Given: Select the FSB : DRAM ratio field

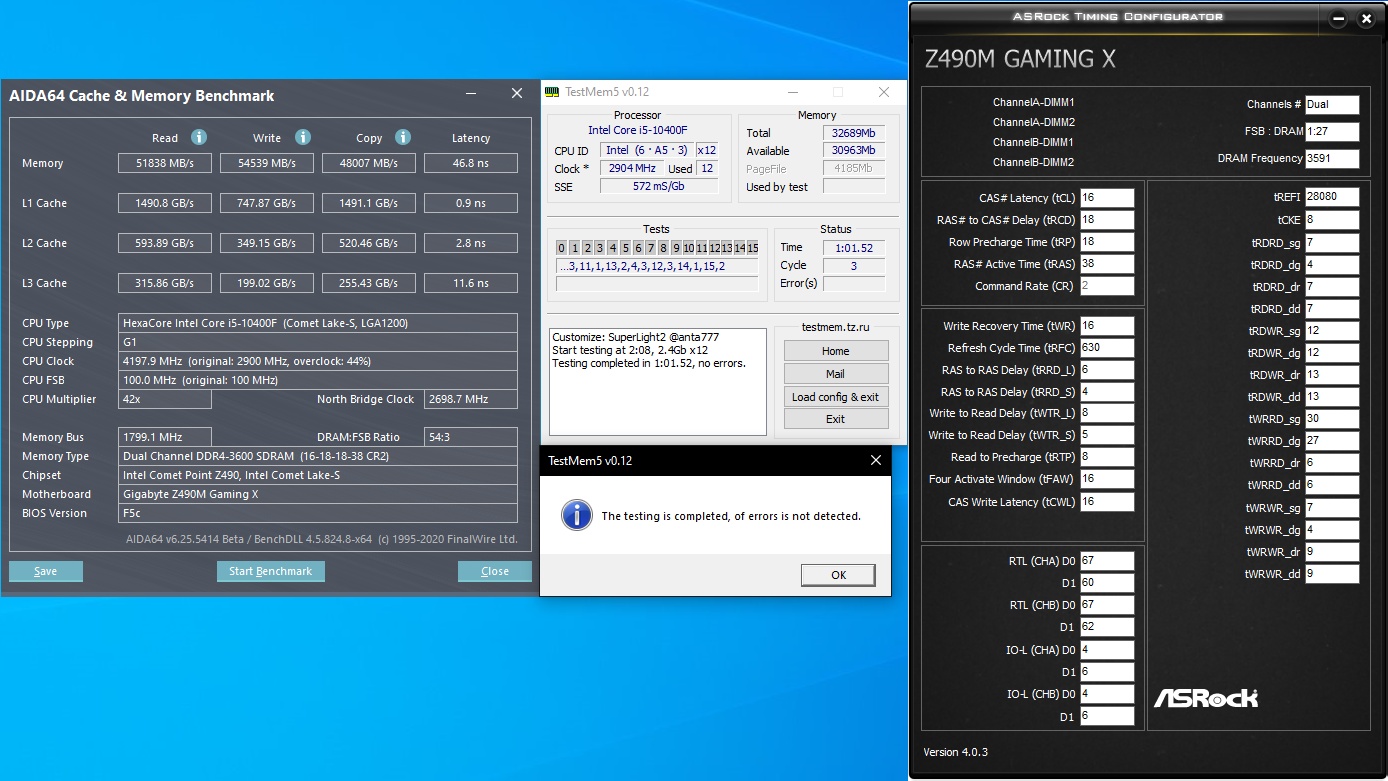Looking at the screenshot, I should (1332, 131).
